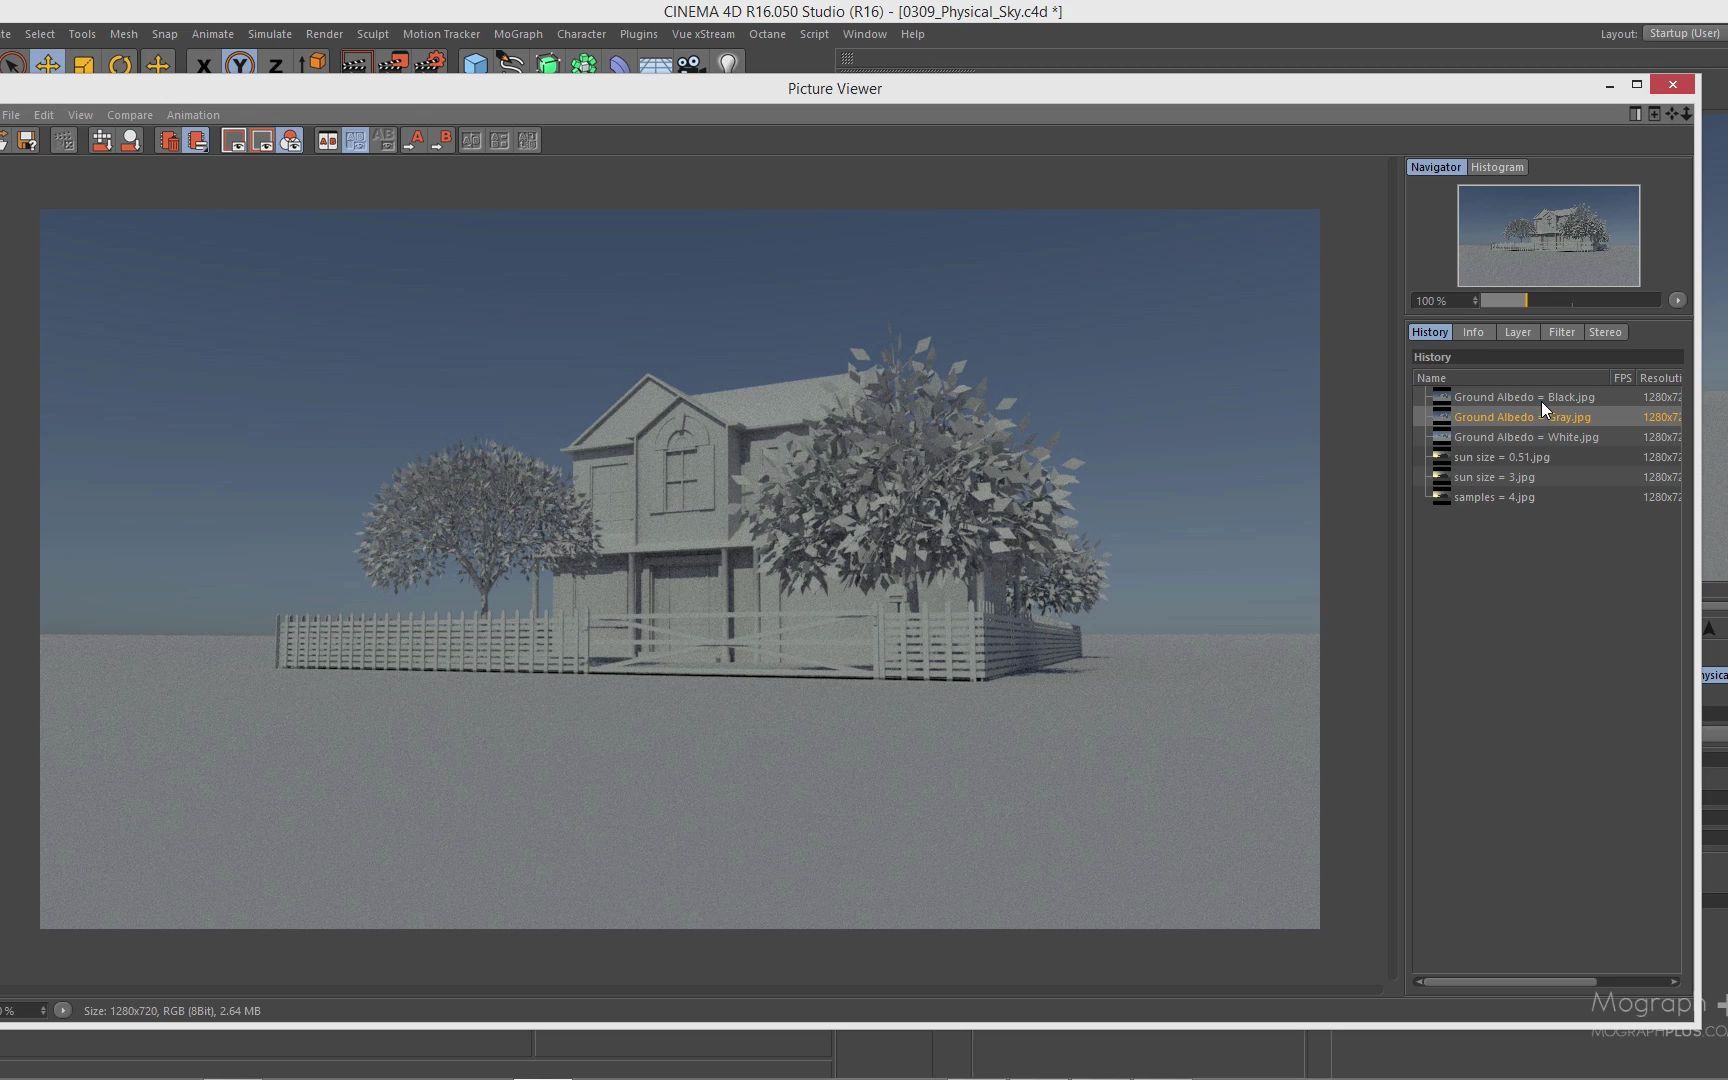Image resolution: width=1728 pixels, height=1080 pixels.
Task: Open MoGraph menu in main menu bar
Action: click(x=518, y=34)
